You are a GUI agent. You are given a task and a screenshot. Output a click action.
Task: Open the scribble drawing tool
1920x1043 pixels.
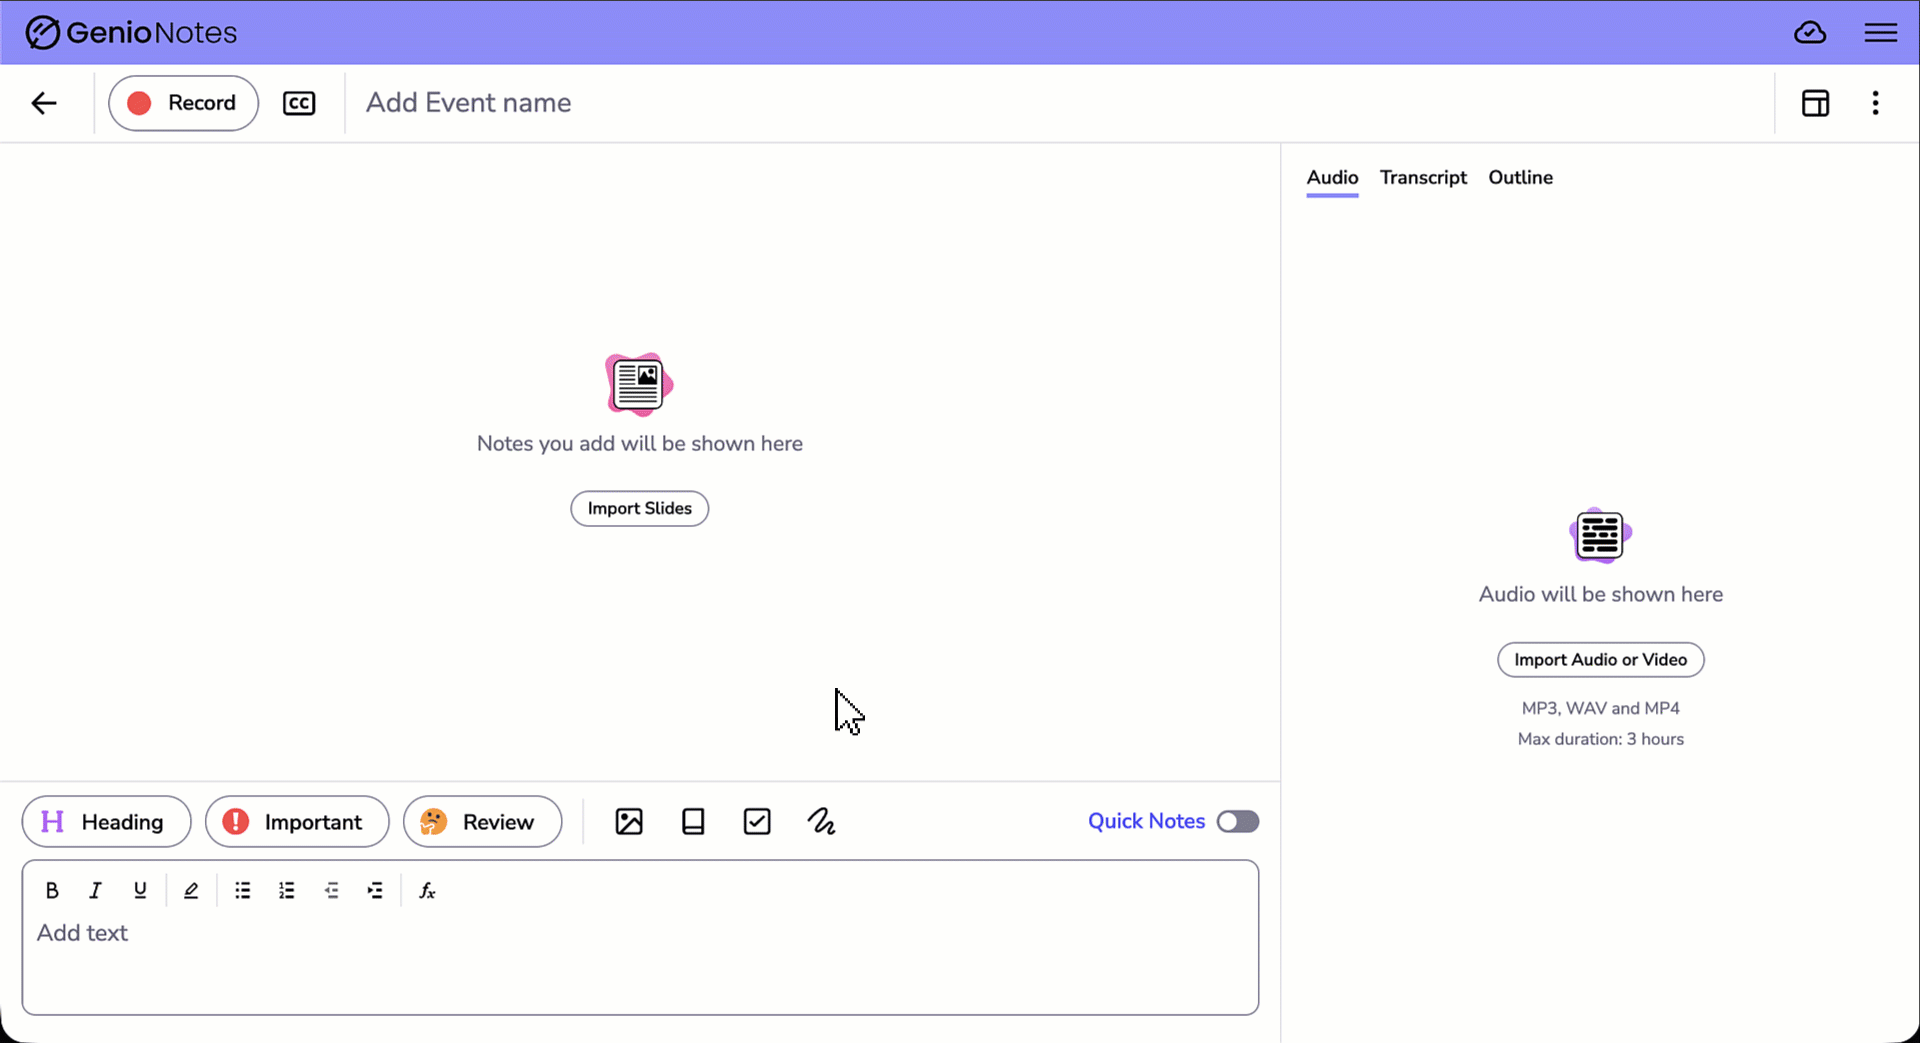821,822
